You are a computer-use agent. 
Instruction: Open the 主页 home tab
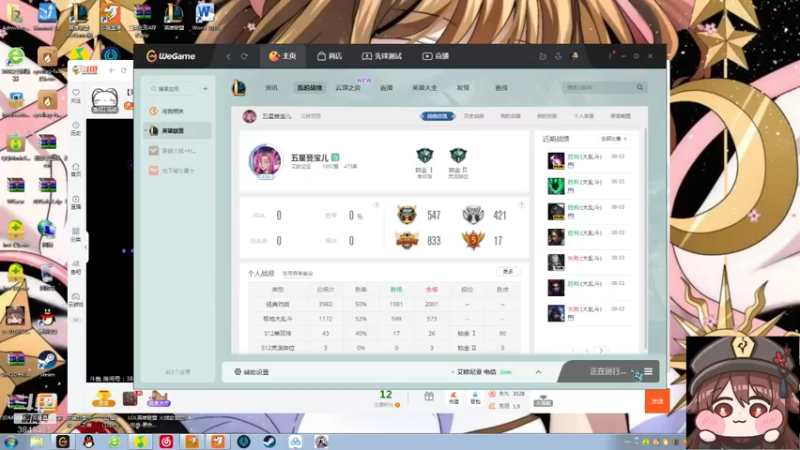[x=283, y=56]
